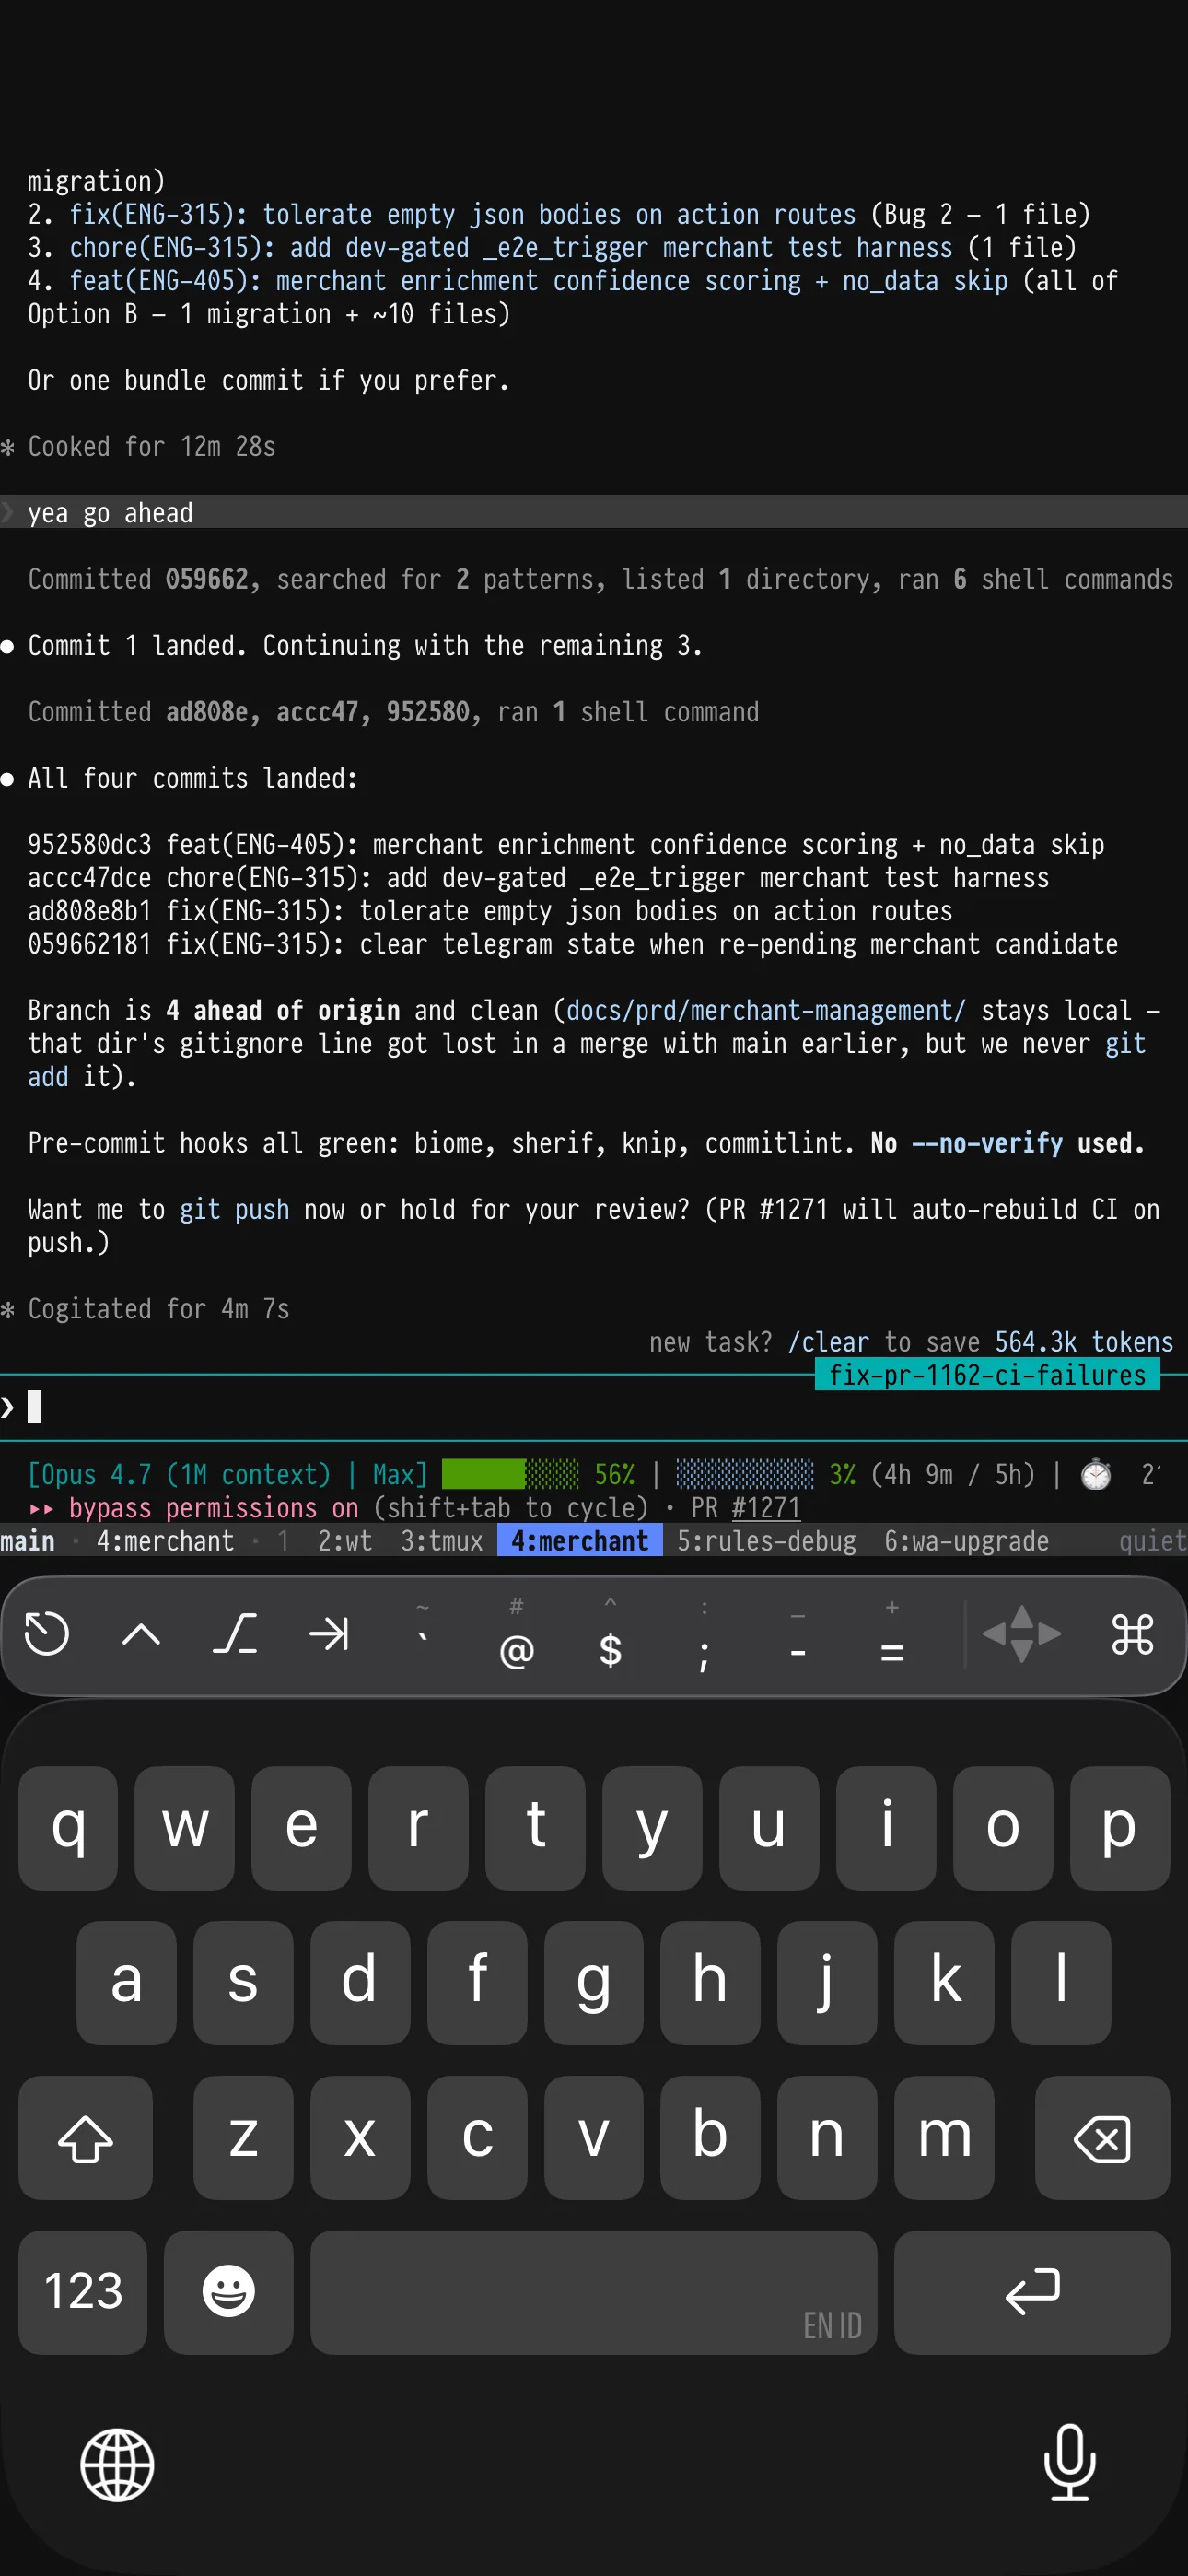
Task: Tap the 'git push' command text
Action: (234, 1210)
